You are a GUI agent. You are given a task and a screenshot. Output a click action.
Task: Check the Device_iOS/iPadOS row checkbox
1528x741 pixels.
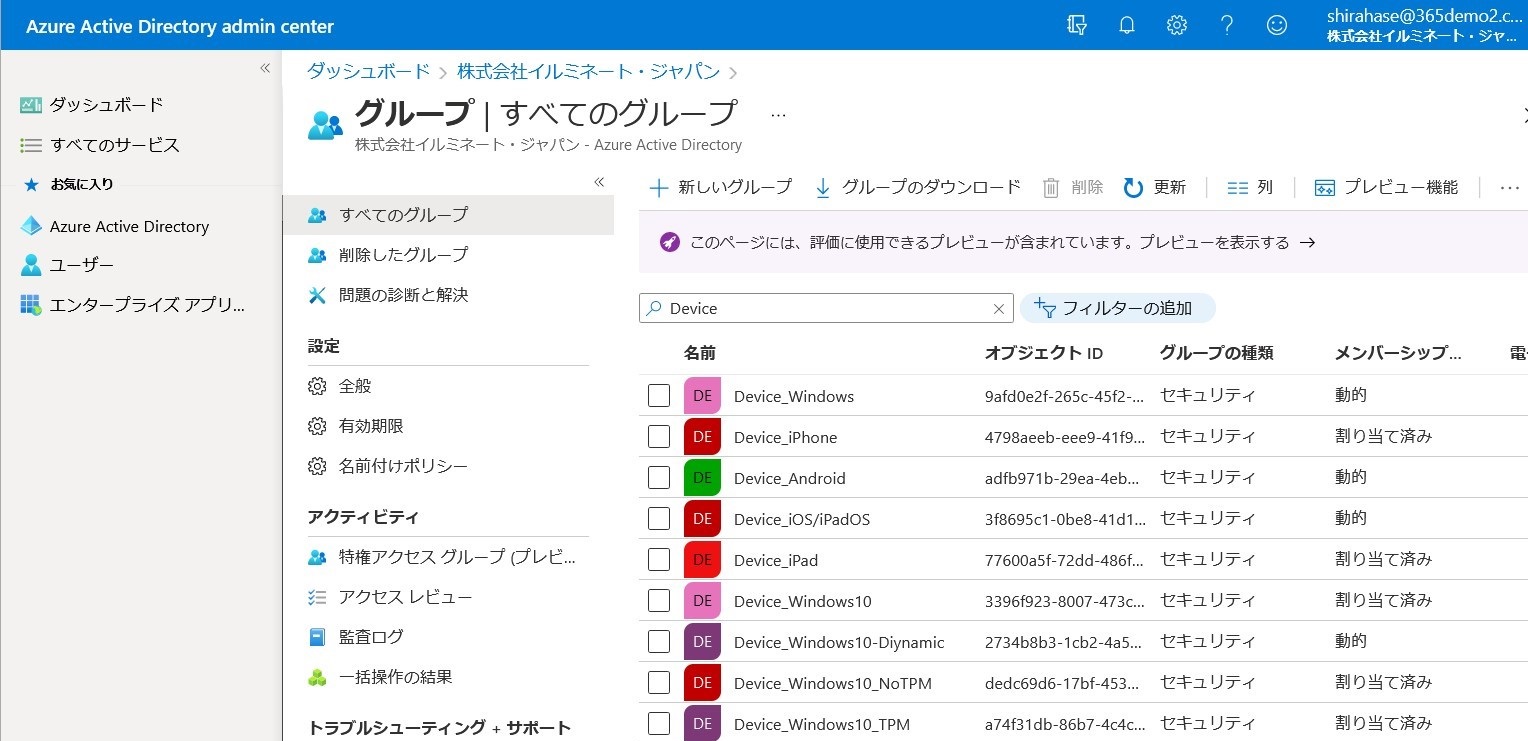pyautogui.click(x=659, y=519)
